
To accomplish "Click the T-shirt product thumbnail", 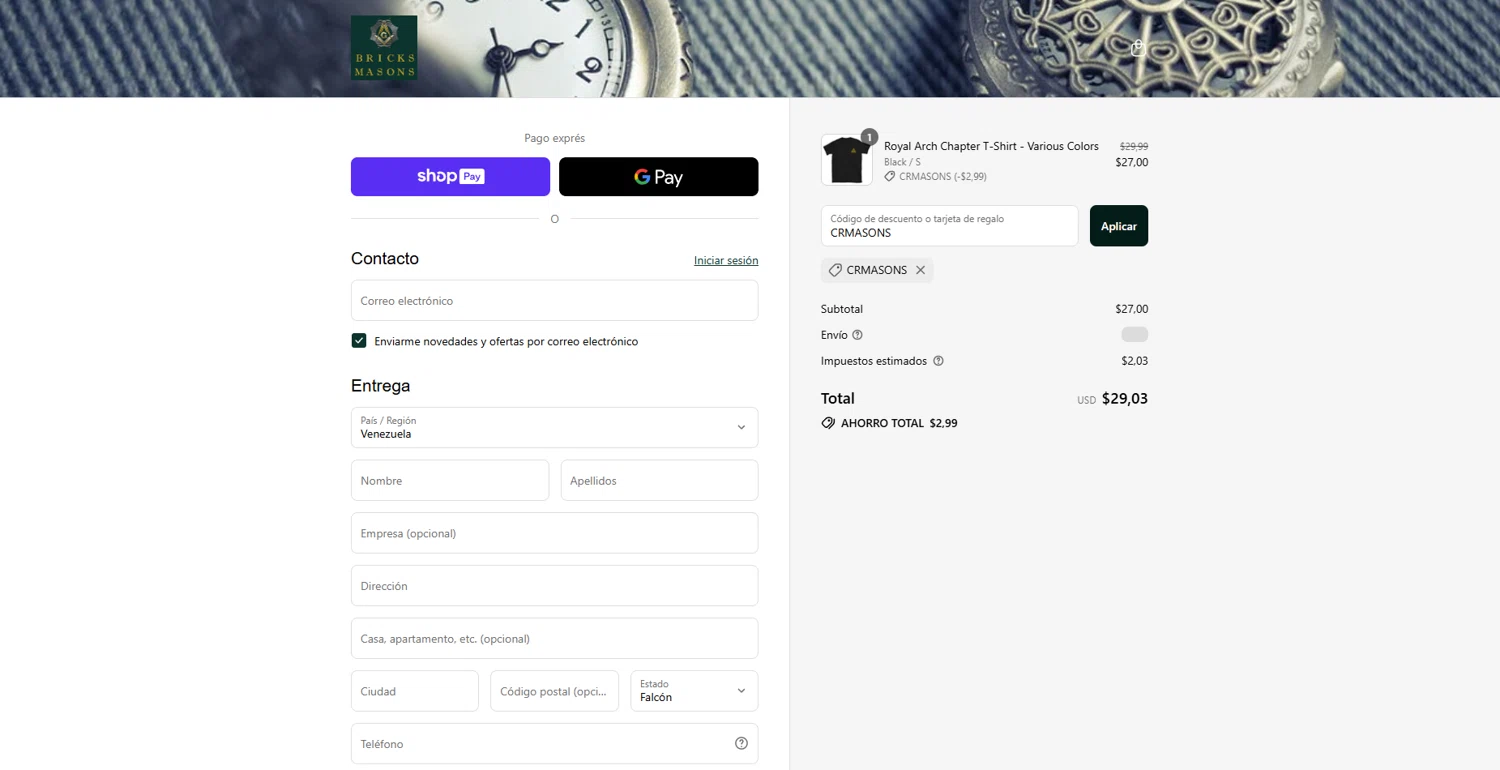I will pos(846,160).
